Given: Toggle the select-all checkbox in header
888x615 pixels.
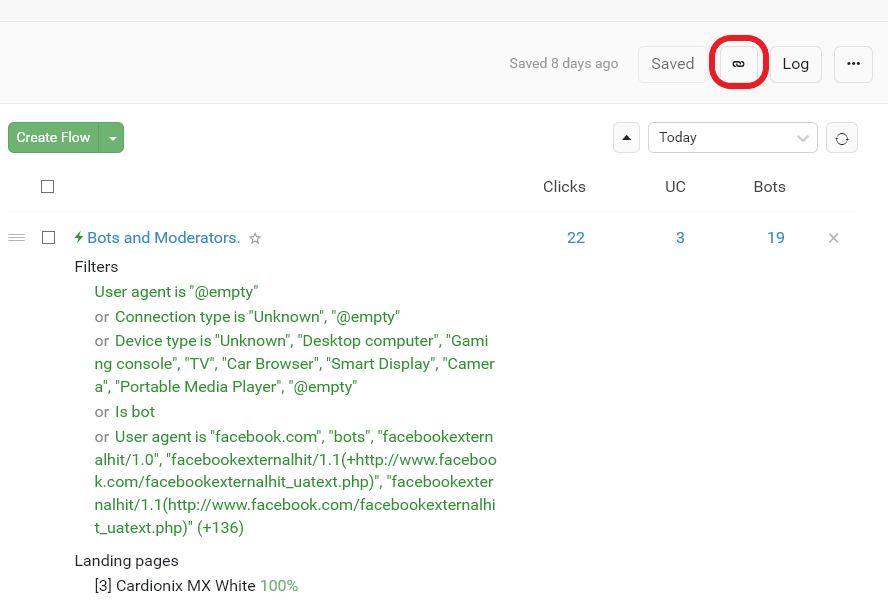Looking at the screenshot, I should pyautogui.click(x=47, y=186).
